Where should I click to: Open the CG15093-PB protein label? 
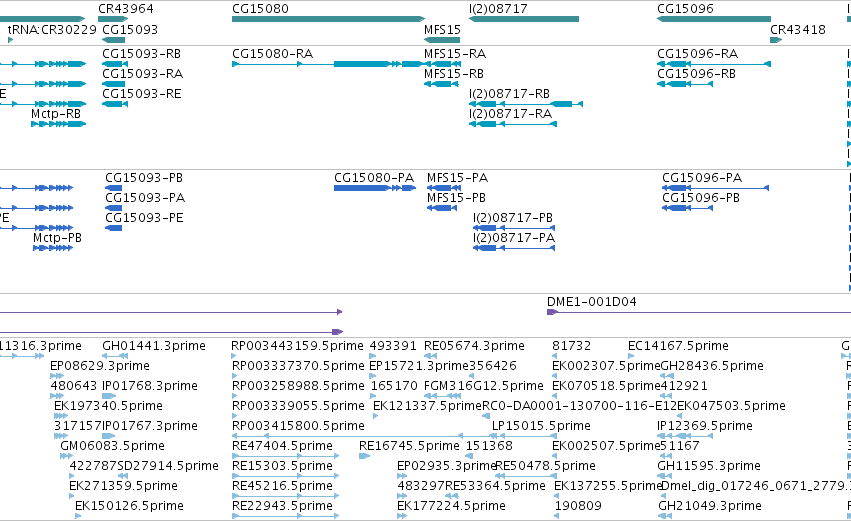coord(144,178)
